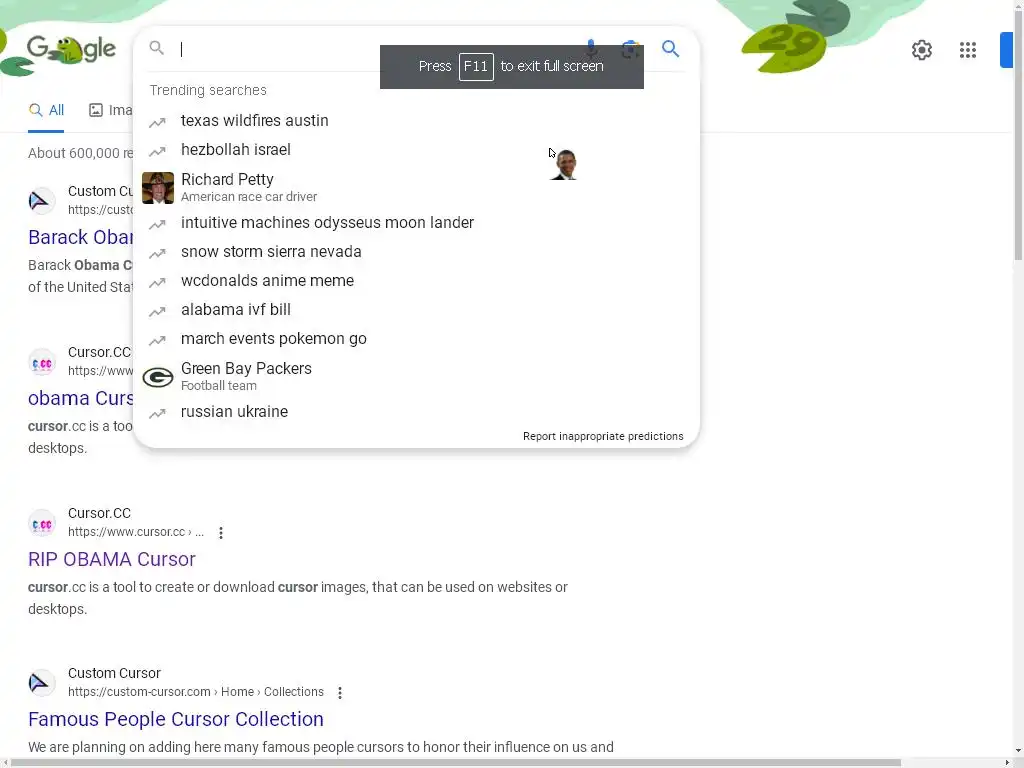Screen dimensions: 1024x768
Task: Select russian ukraine suggestion
Action: pyautogui.click(x=417, y=411)
